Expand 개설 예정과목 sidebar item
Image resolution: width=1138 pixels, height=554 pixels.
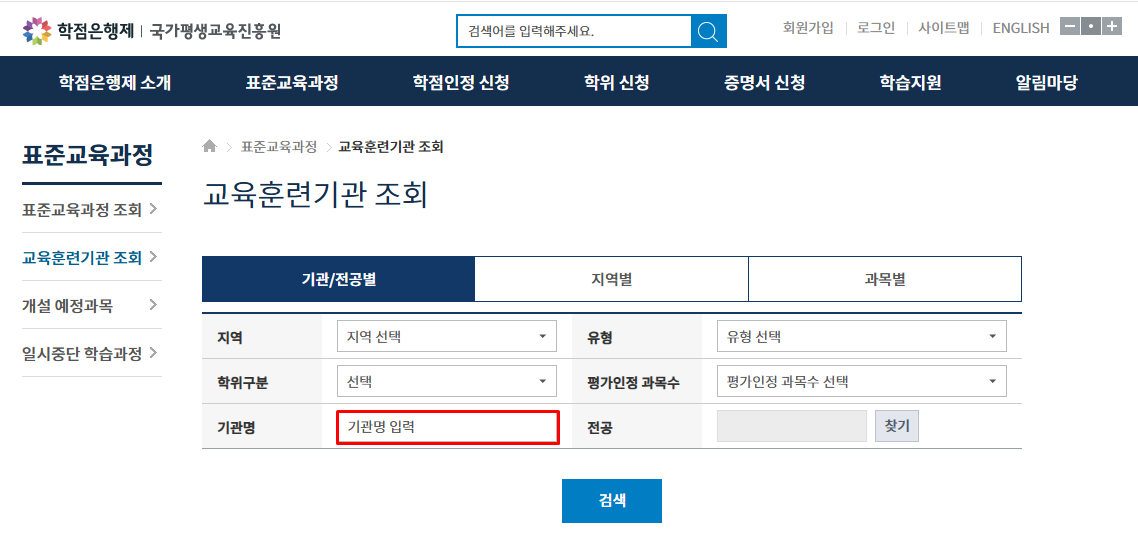tap(91, 305)
